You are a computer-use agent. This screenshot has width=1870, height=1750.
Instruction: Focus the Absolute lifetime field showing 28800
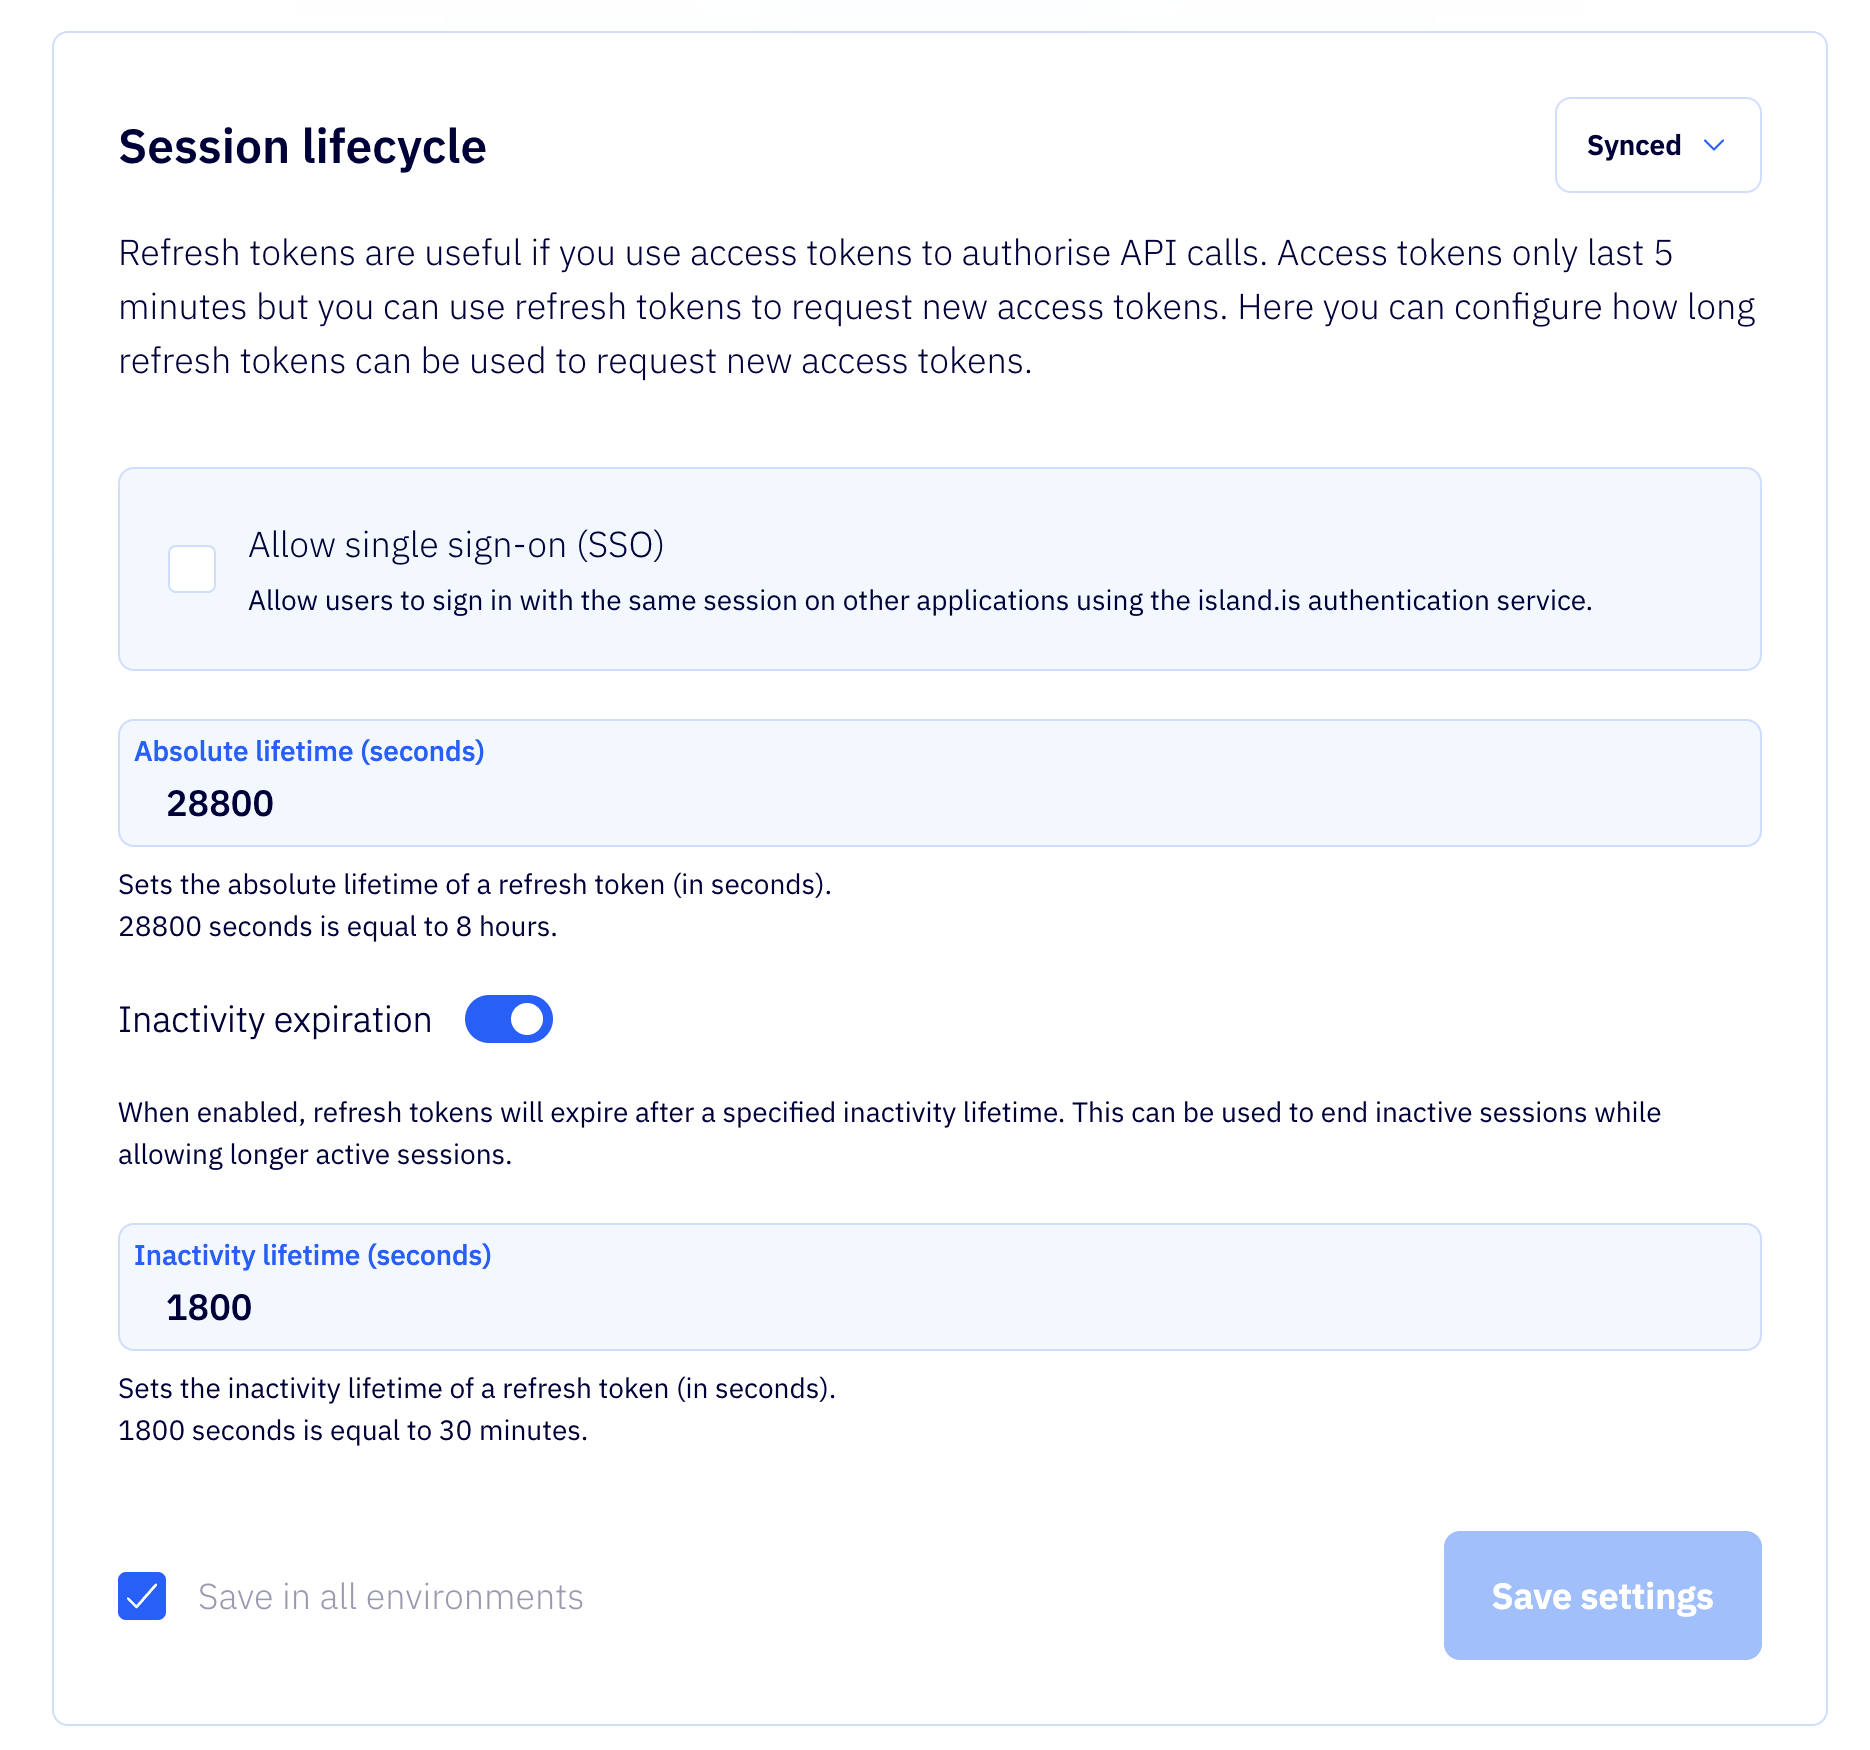pos(938,804)
